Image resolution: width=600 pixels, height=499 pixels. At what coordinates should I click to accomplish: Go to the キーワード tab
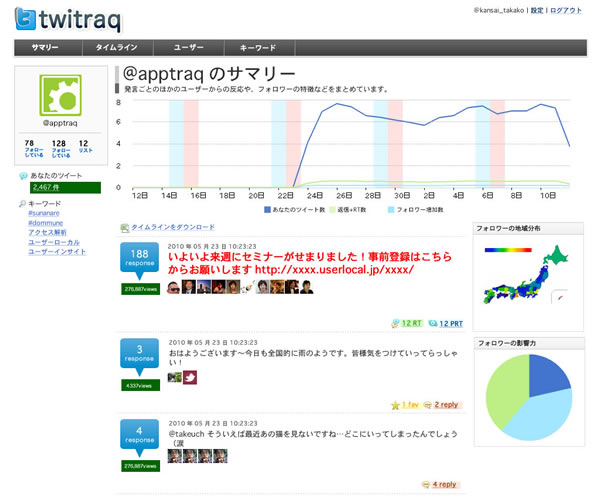258,48
